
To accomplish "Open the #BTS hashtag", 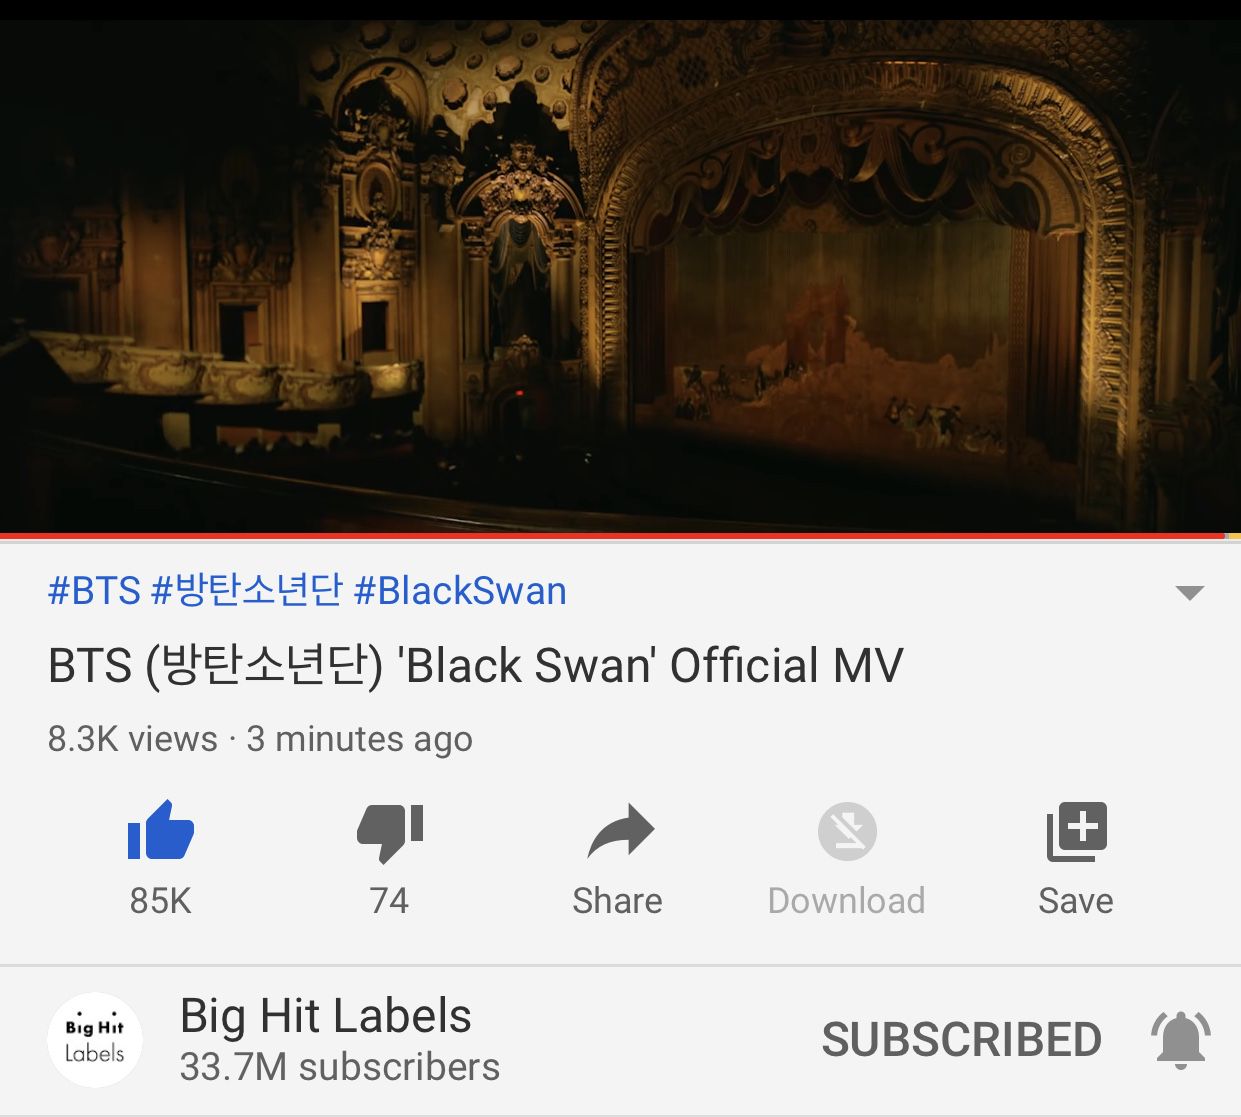I will click(x=94, y=591).
